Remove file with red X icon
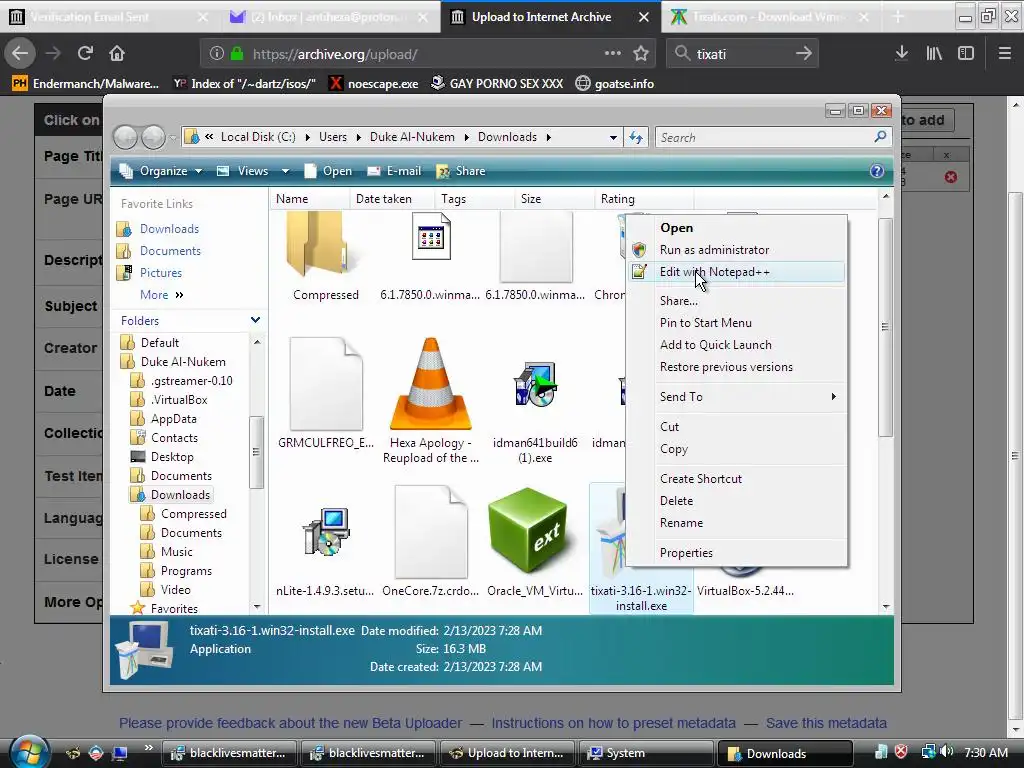The width and height of the screenshot is (1024, 768). pyautogui.click(x=950, y=177)
